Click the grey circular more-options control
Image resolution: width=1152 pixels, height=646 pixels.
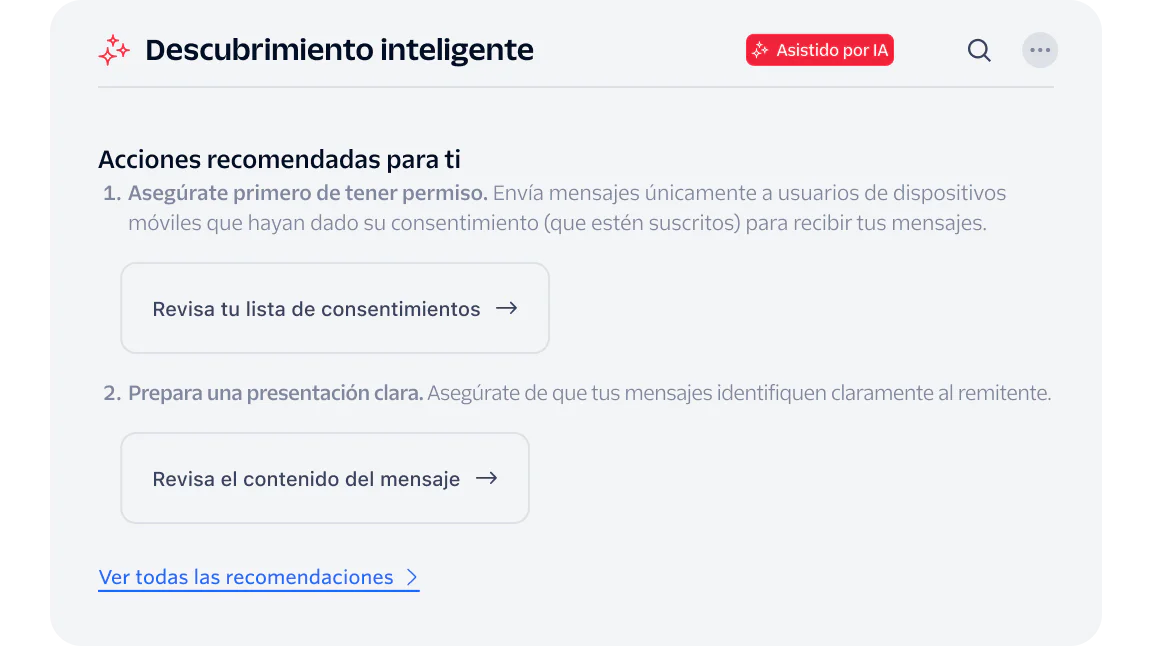(x=1040, y=49)
